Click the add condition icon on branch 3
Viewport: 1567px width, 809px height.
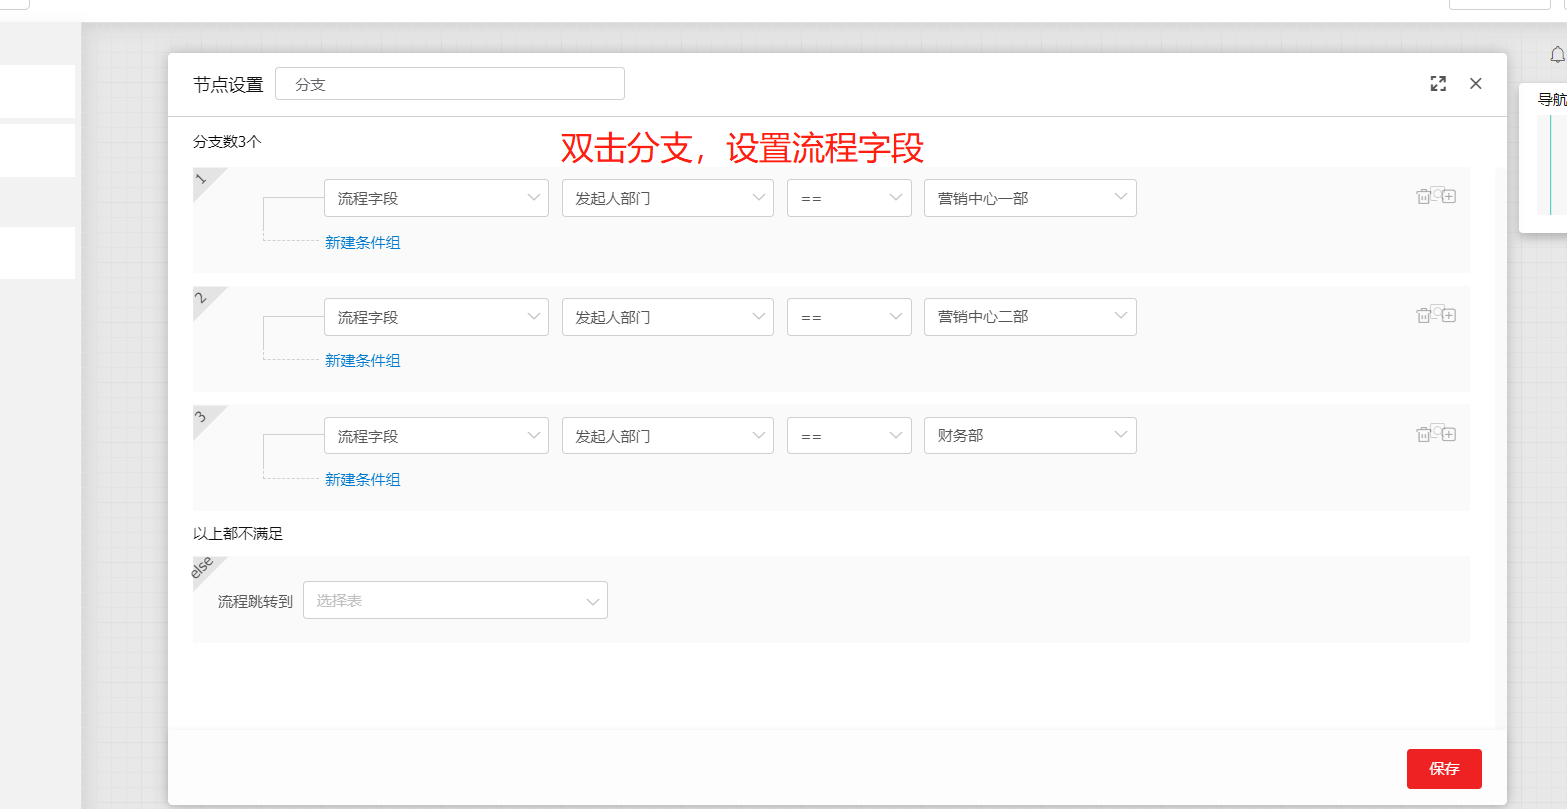(1449, 433)
